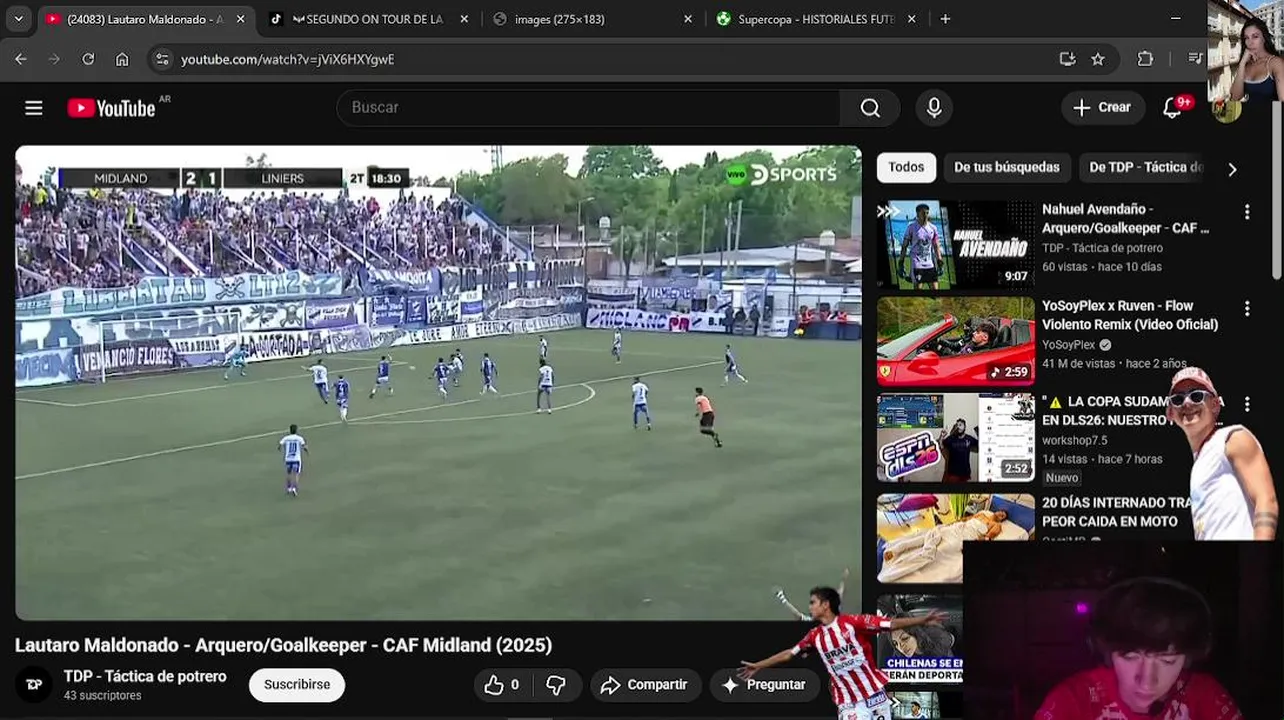Open 20 DÍAS INTERNADO video thumbnail

[956, 538]
